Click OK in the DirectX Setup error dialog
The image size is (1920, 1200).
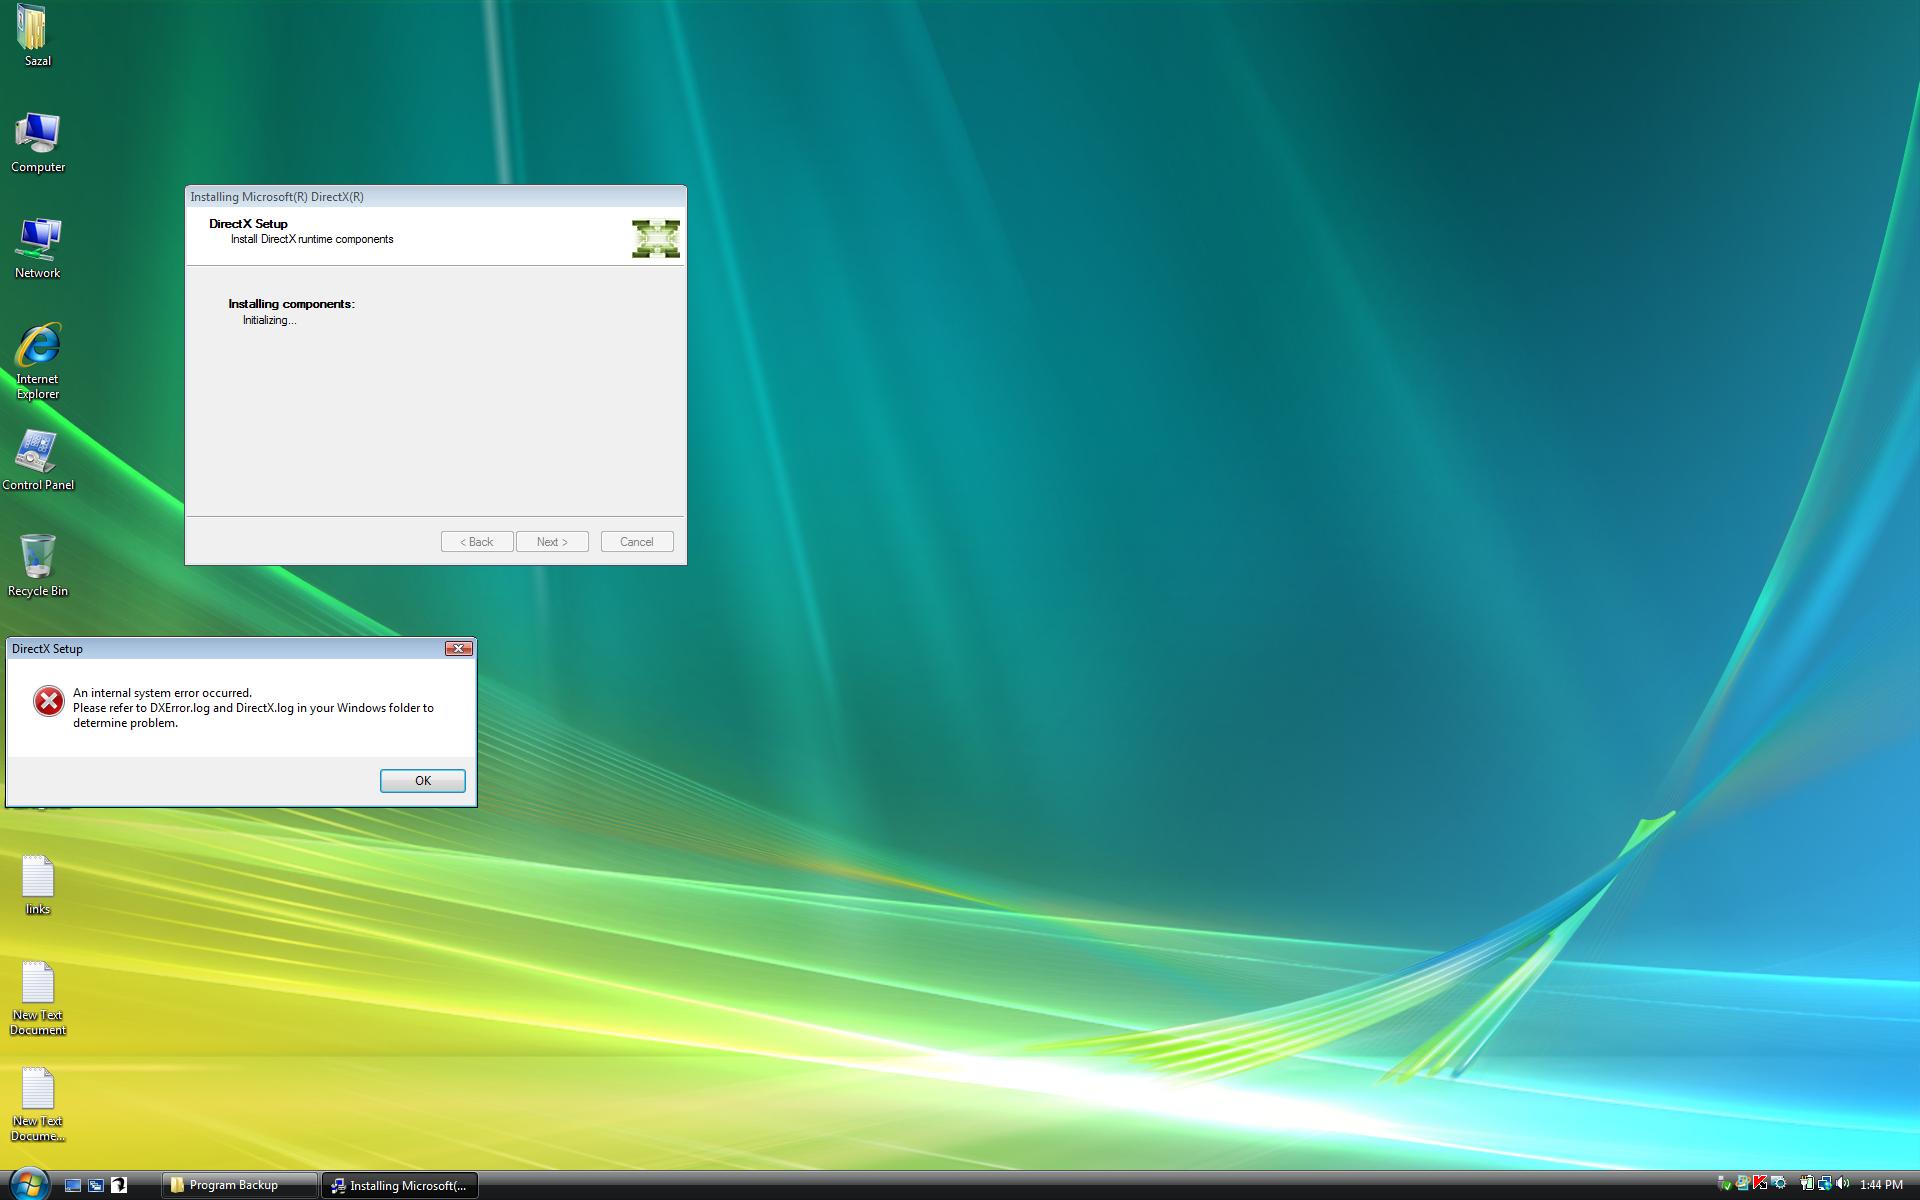422,780
